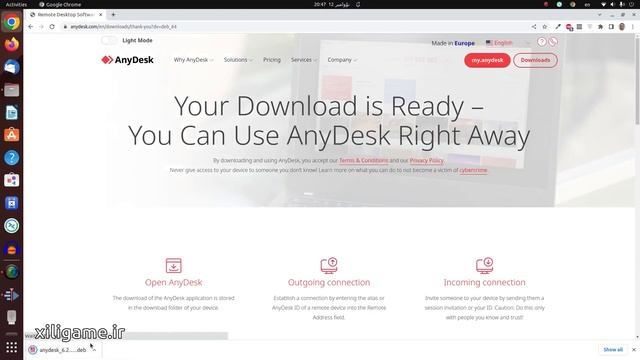Open Activities overview

pos(16,4)
